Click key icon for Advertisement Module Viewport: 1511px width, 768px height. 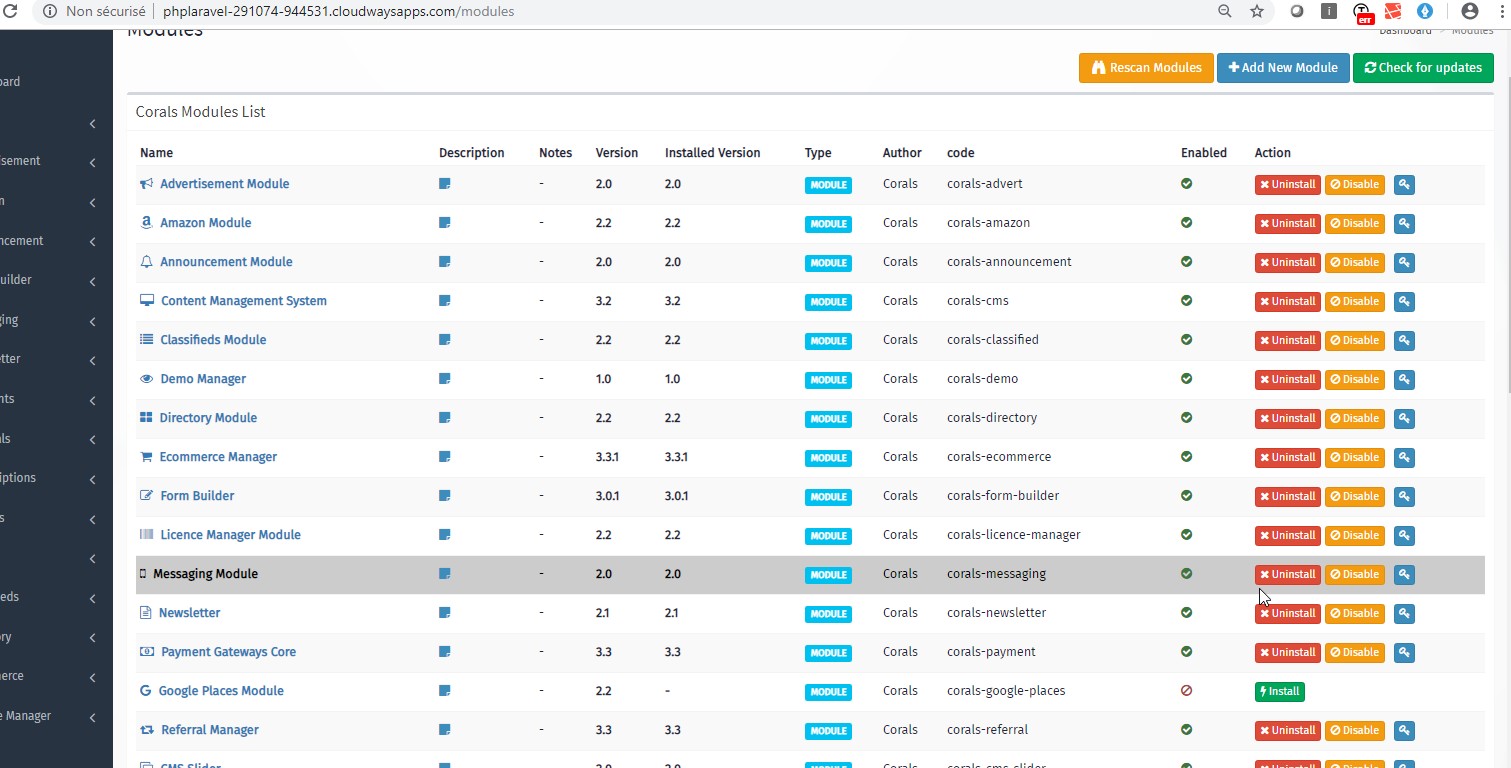(x=1404, y=184)
